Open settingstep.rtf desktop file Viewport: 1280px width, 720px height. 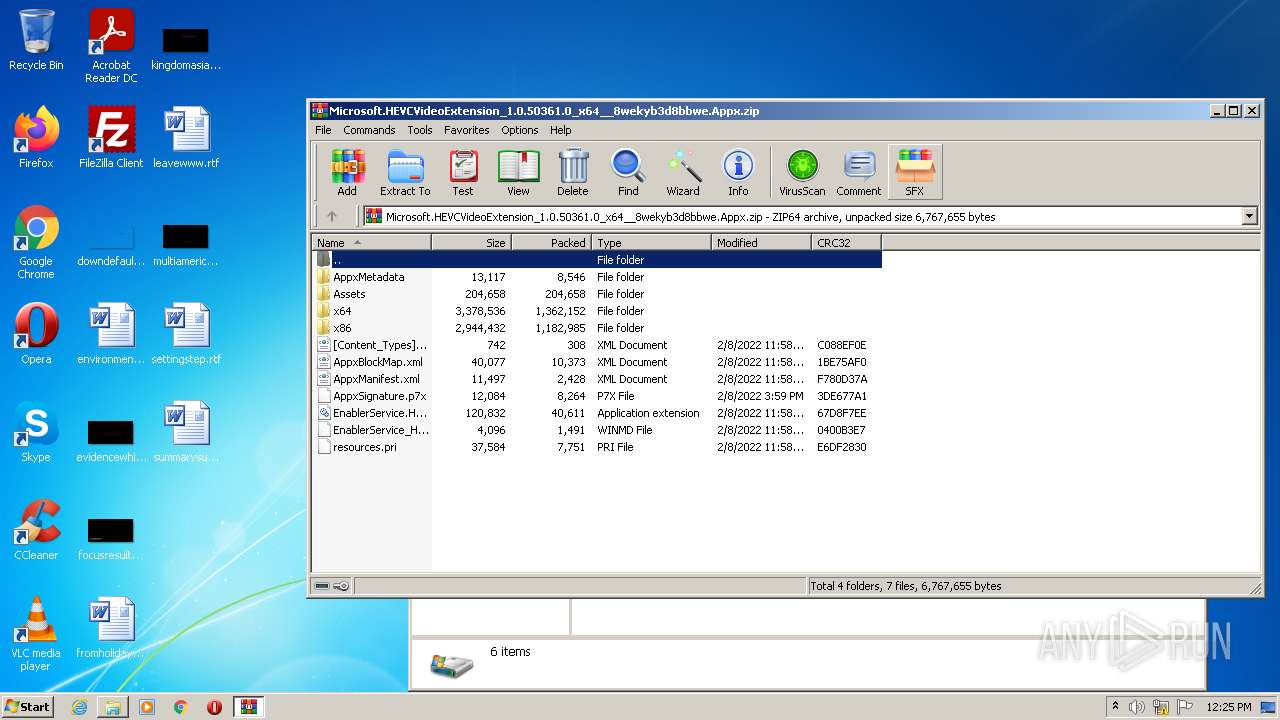[x=186, y=333]
